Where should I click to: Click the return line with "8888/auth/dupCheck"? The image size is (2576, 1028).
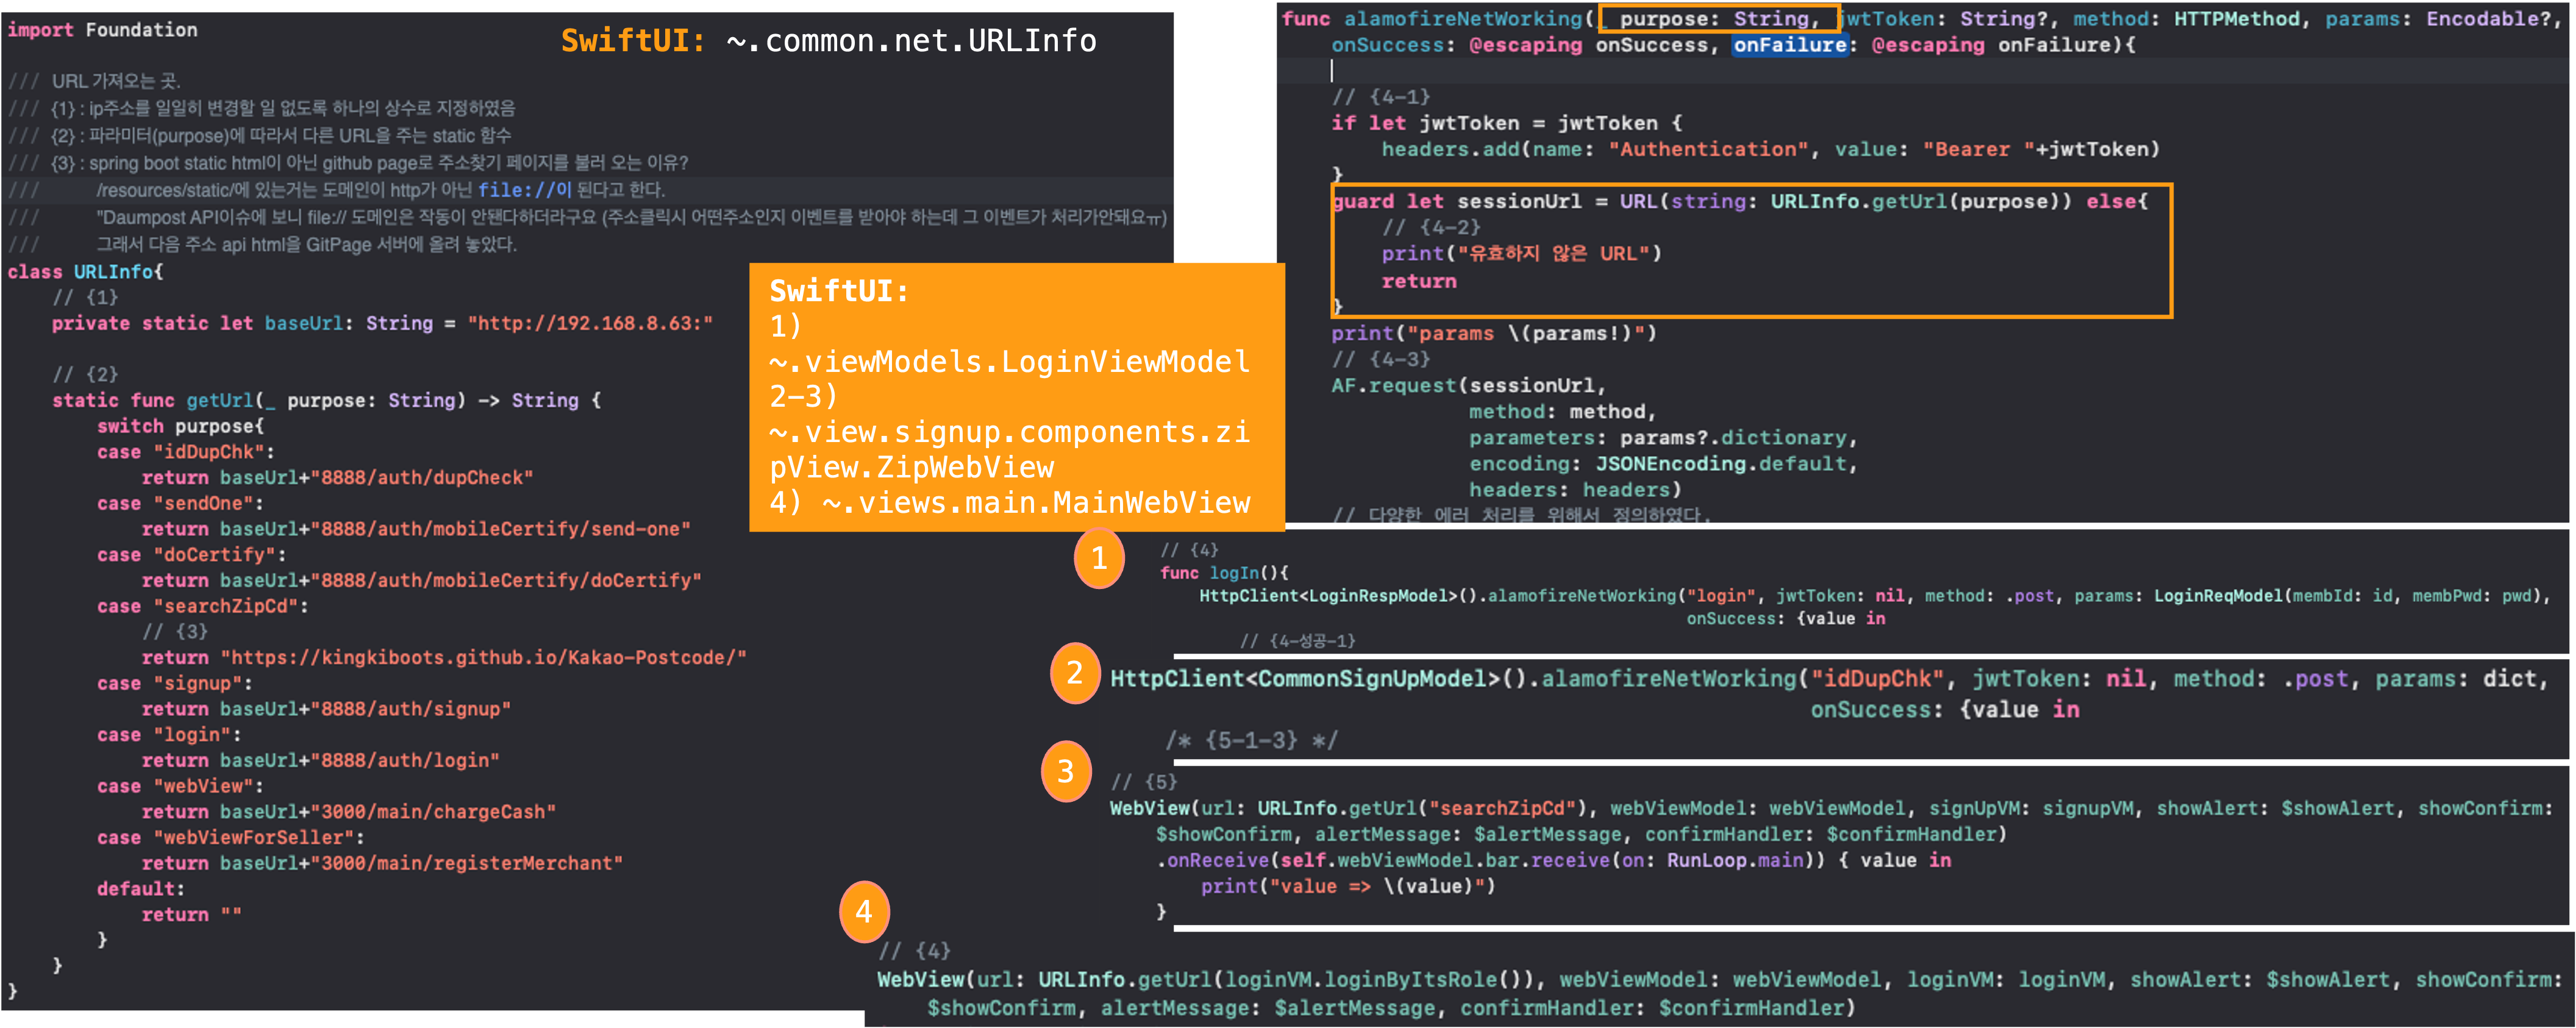[337, 478]
